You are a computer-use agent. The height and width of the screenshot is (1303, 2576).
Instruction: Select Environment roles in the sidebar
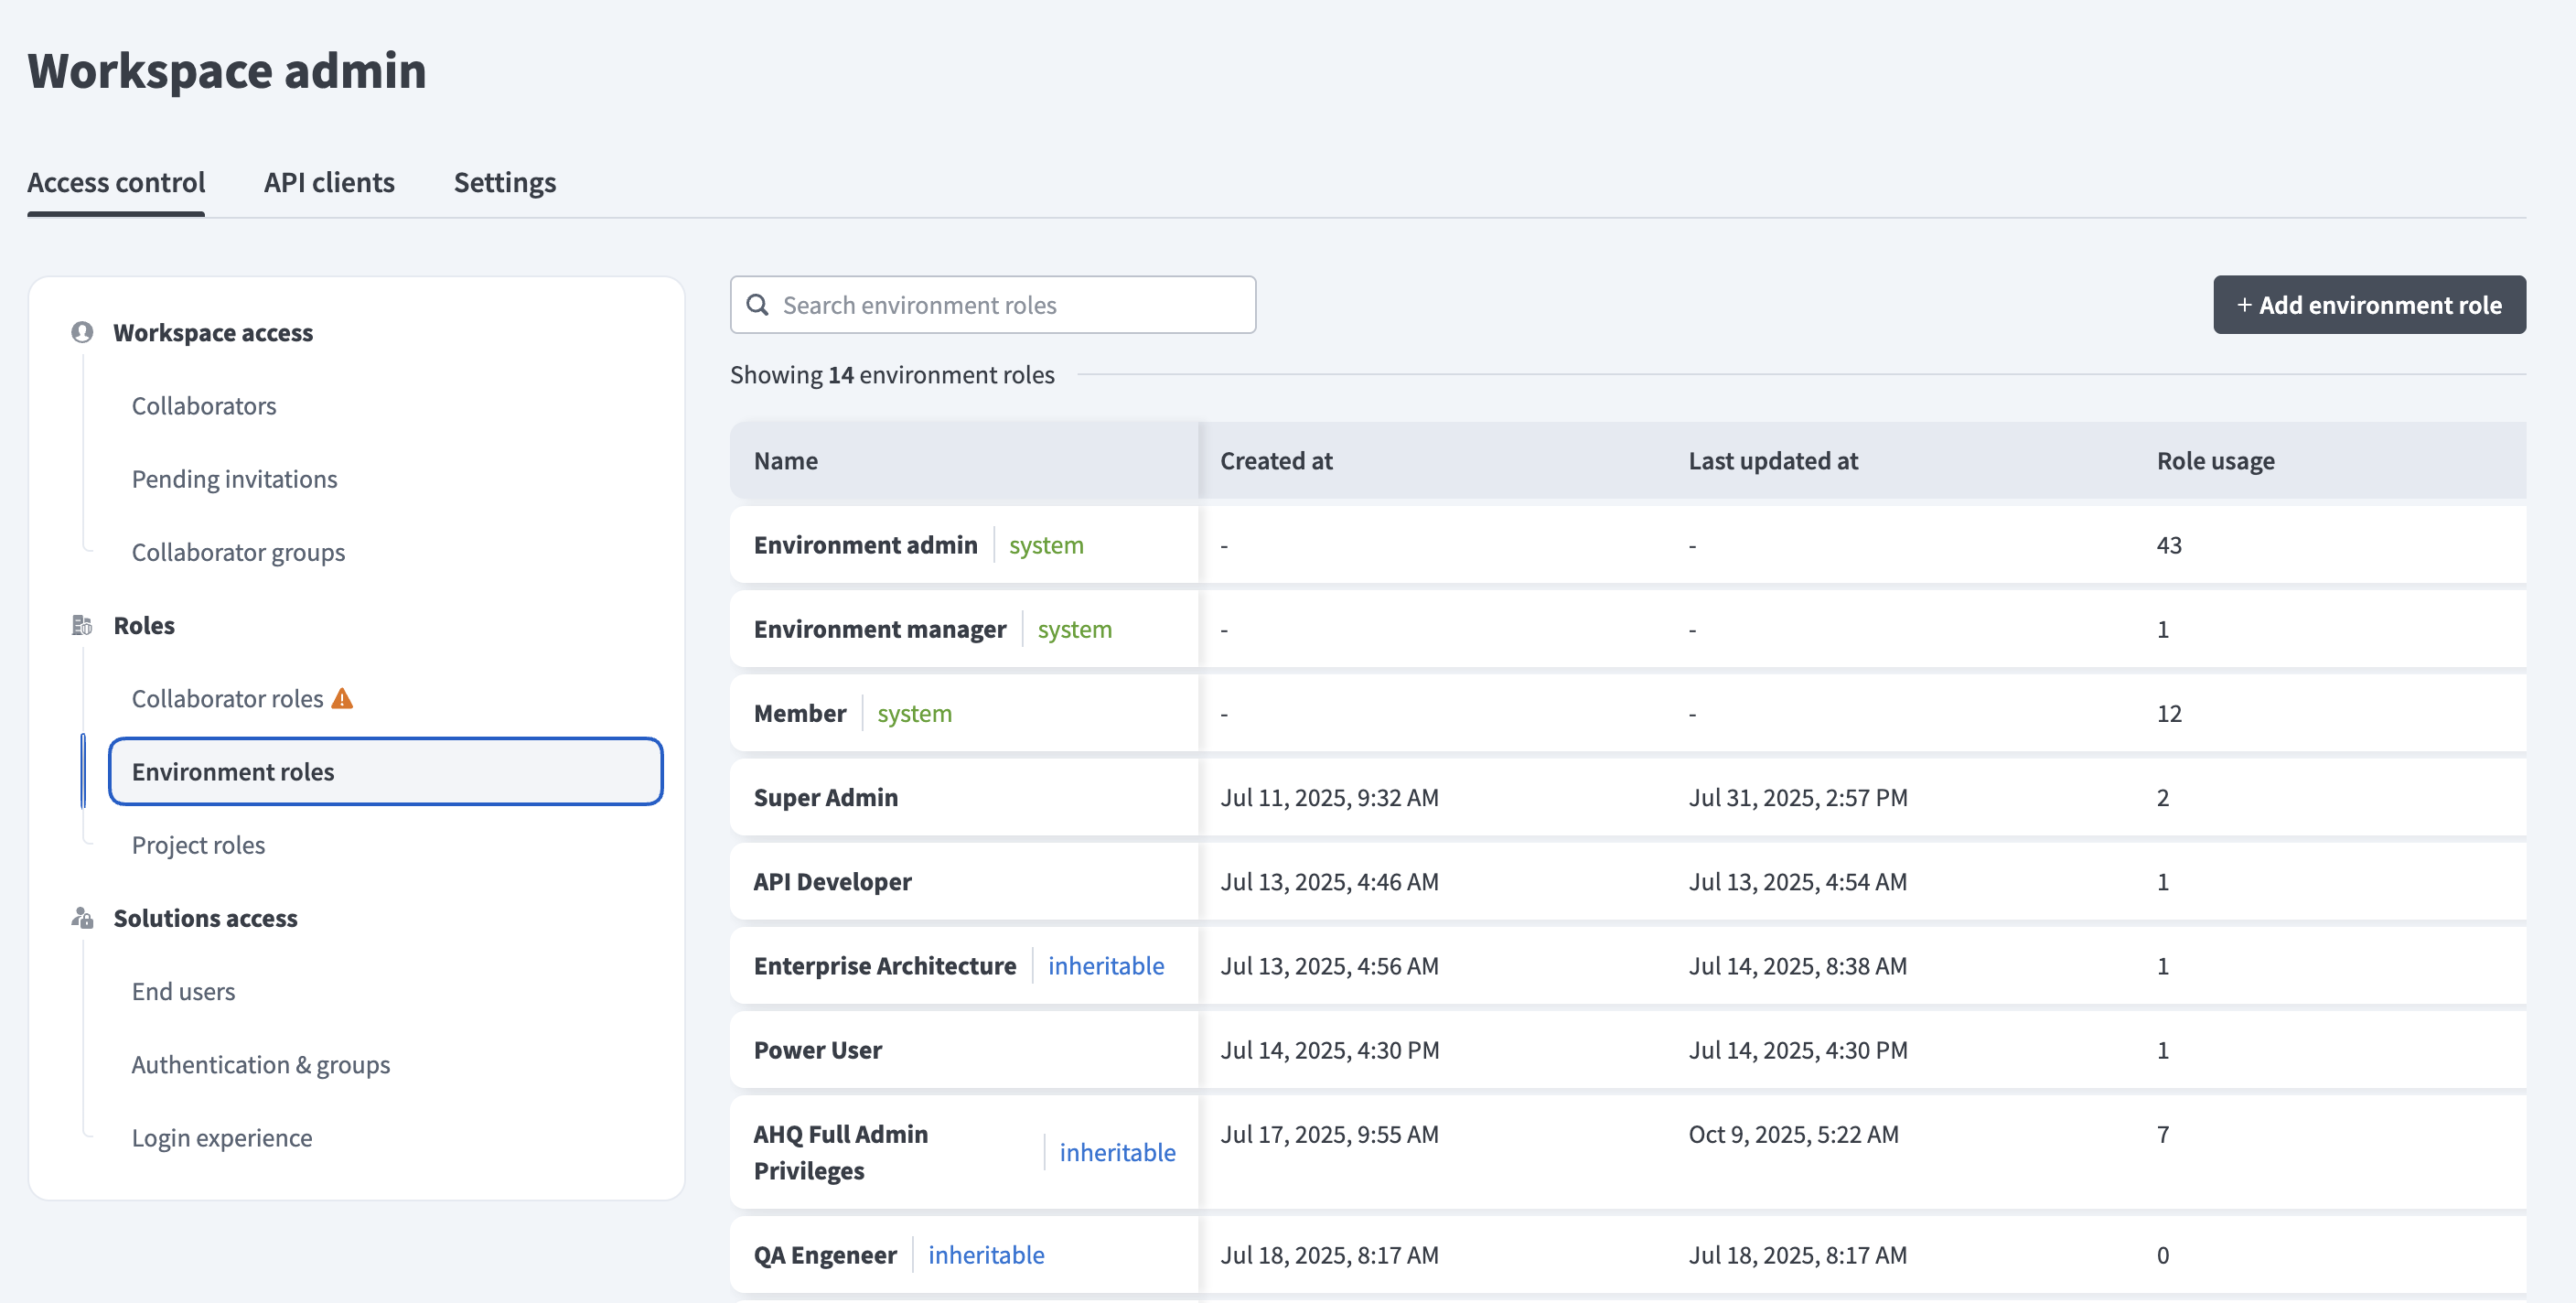coord(233,771)
